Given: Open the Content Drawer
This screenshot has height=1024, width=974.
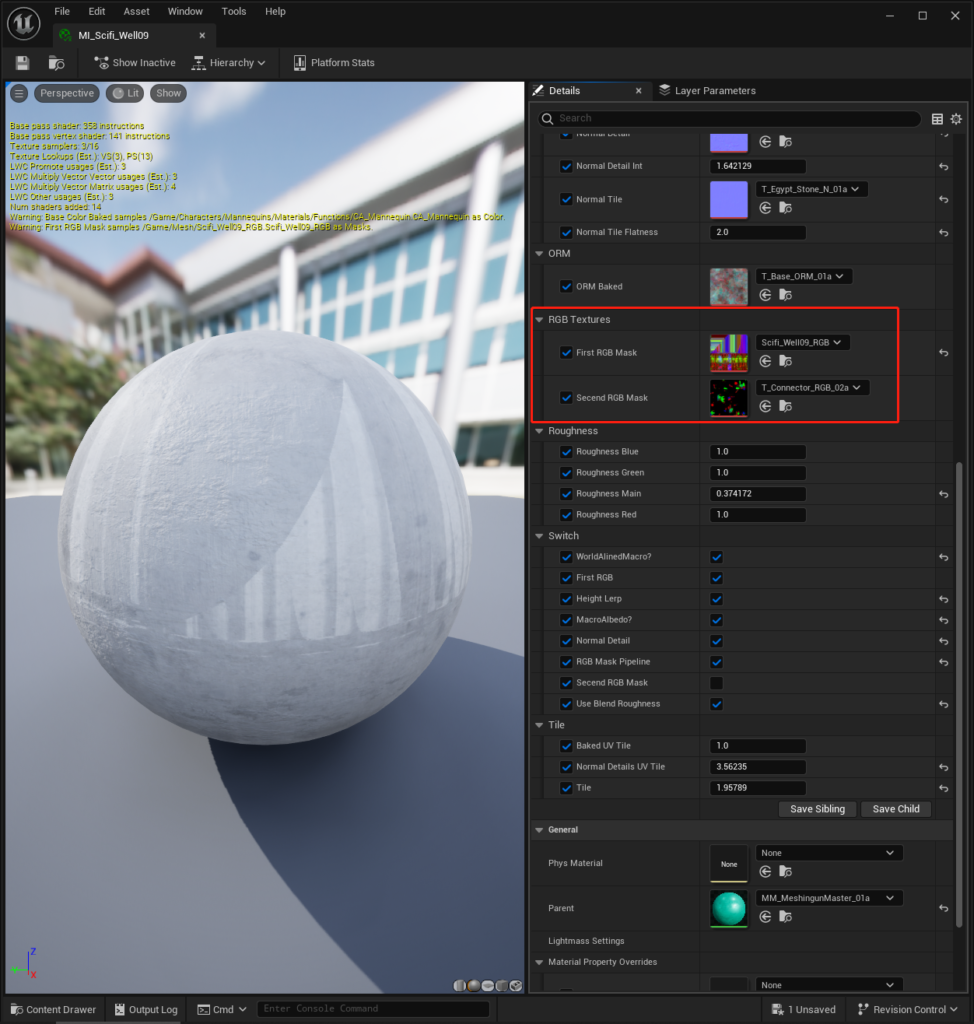Looking at the screenshot, I should 54,1010.
